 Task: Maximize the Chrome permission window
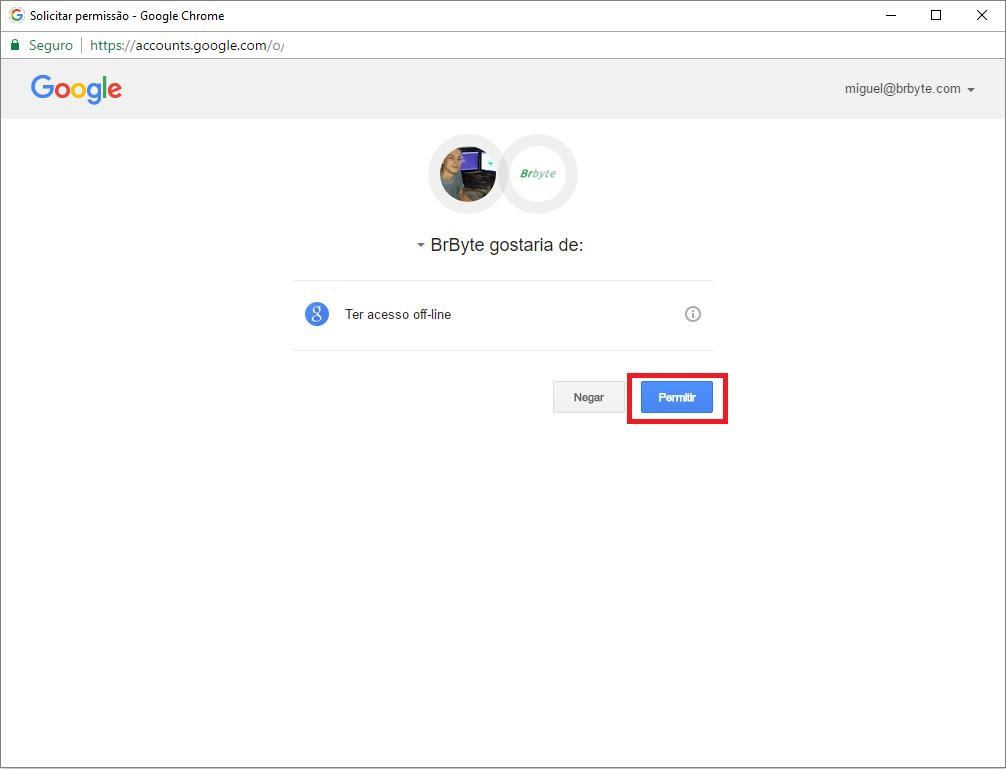[936, 15]
